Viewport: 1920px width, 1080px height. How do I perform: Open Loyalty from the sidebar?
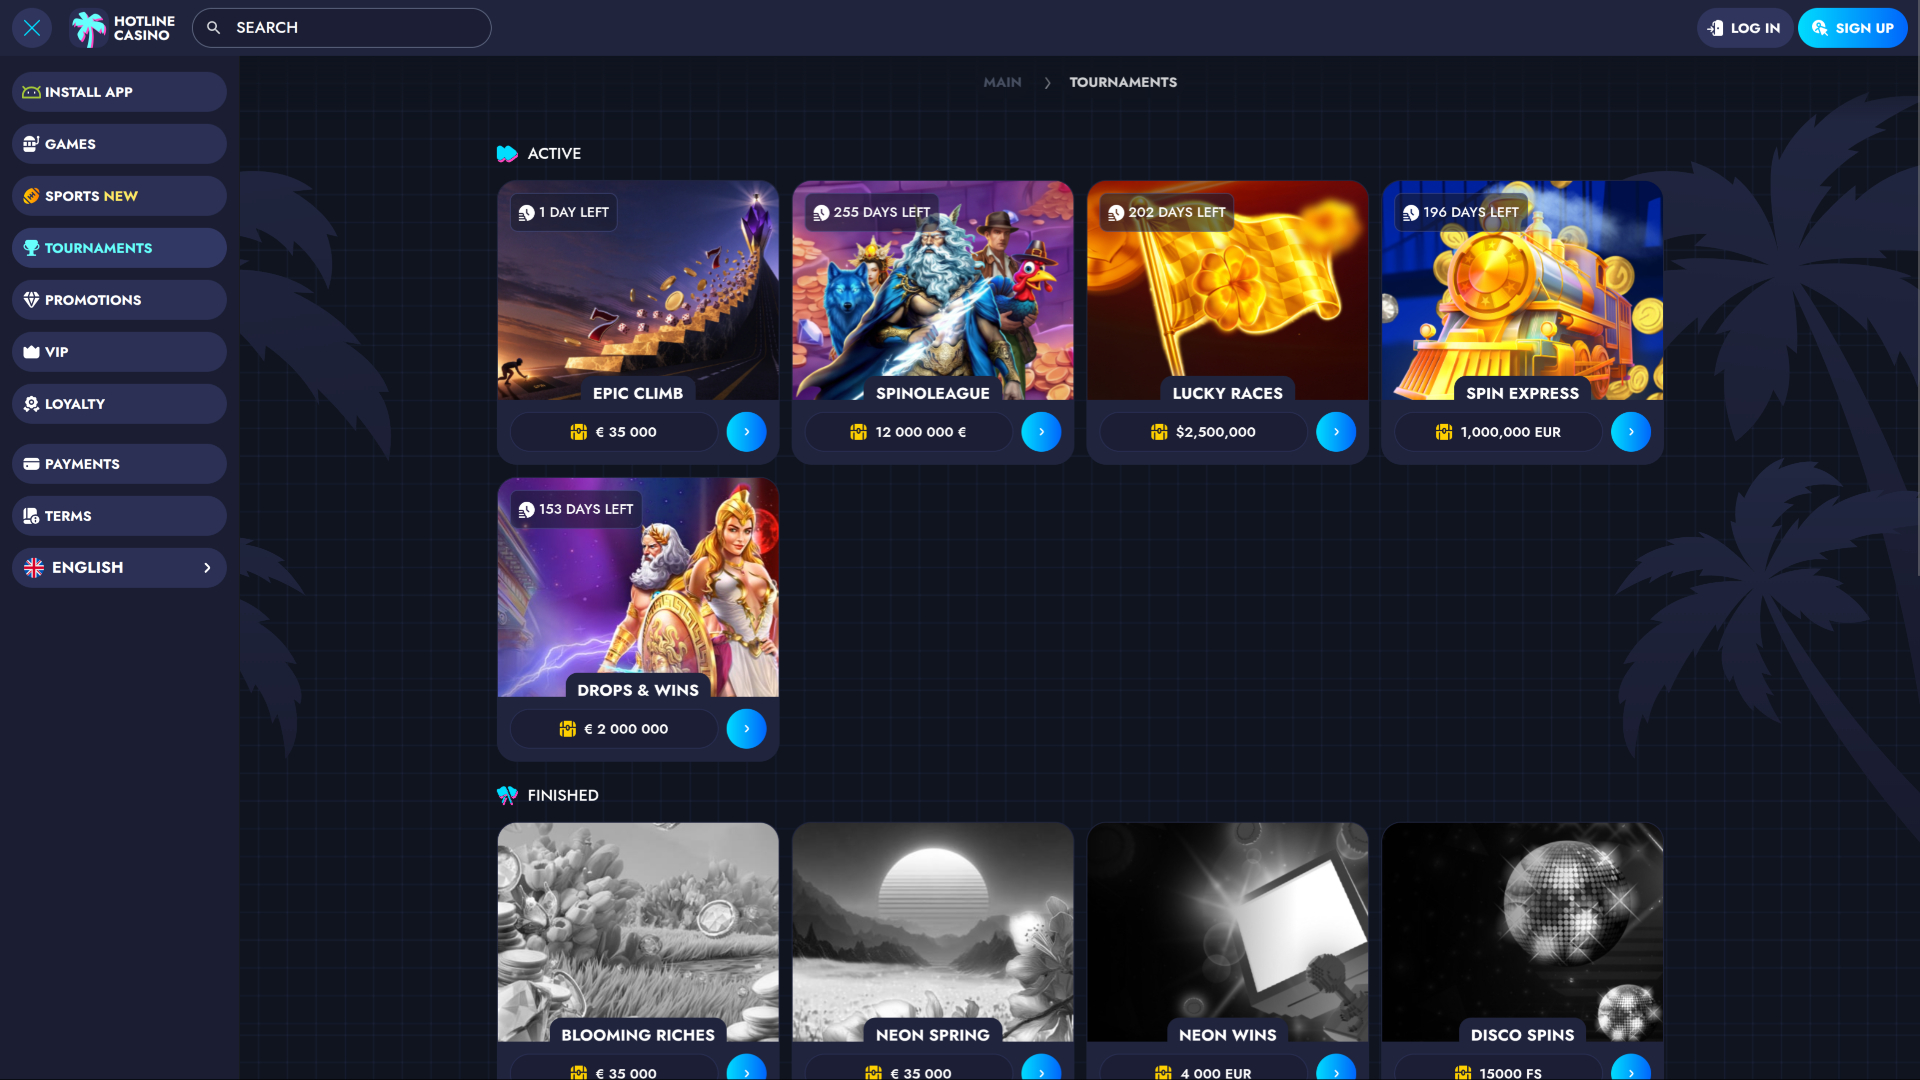pos(119,404)
